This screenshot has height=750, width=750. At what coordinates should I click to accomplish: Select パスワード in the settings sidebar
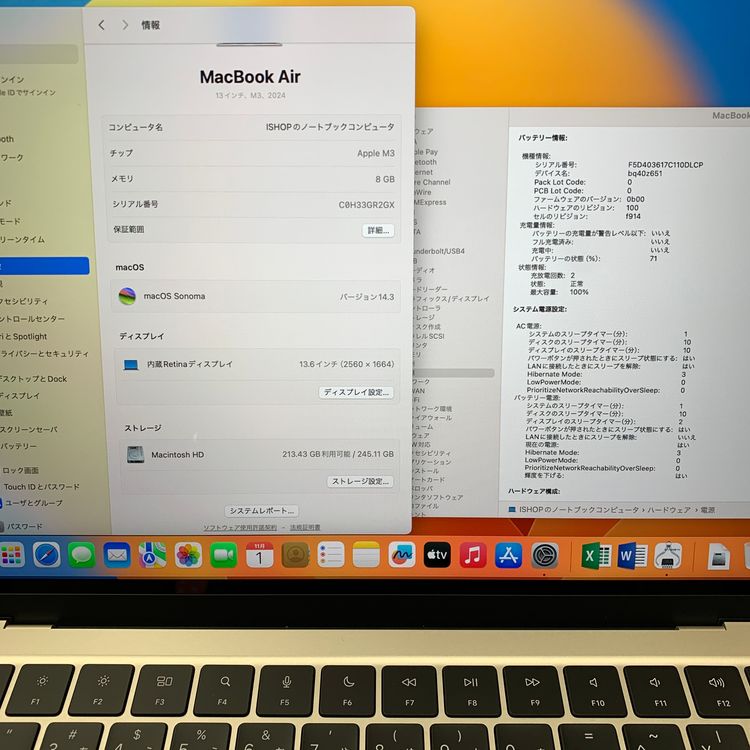click(22, 527)
